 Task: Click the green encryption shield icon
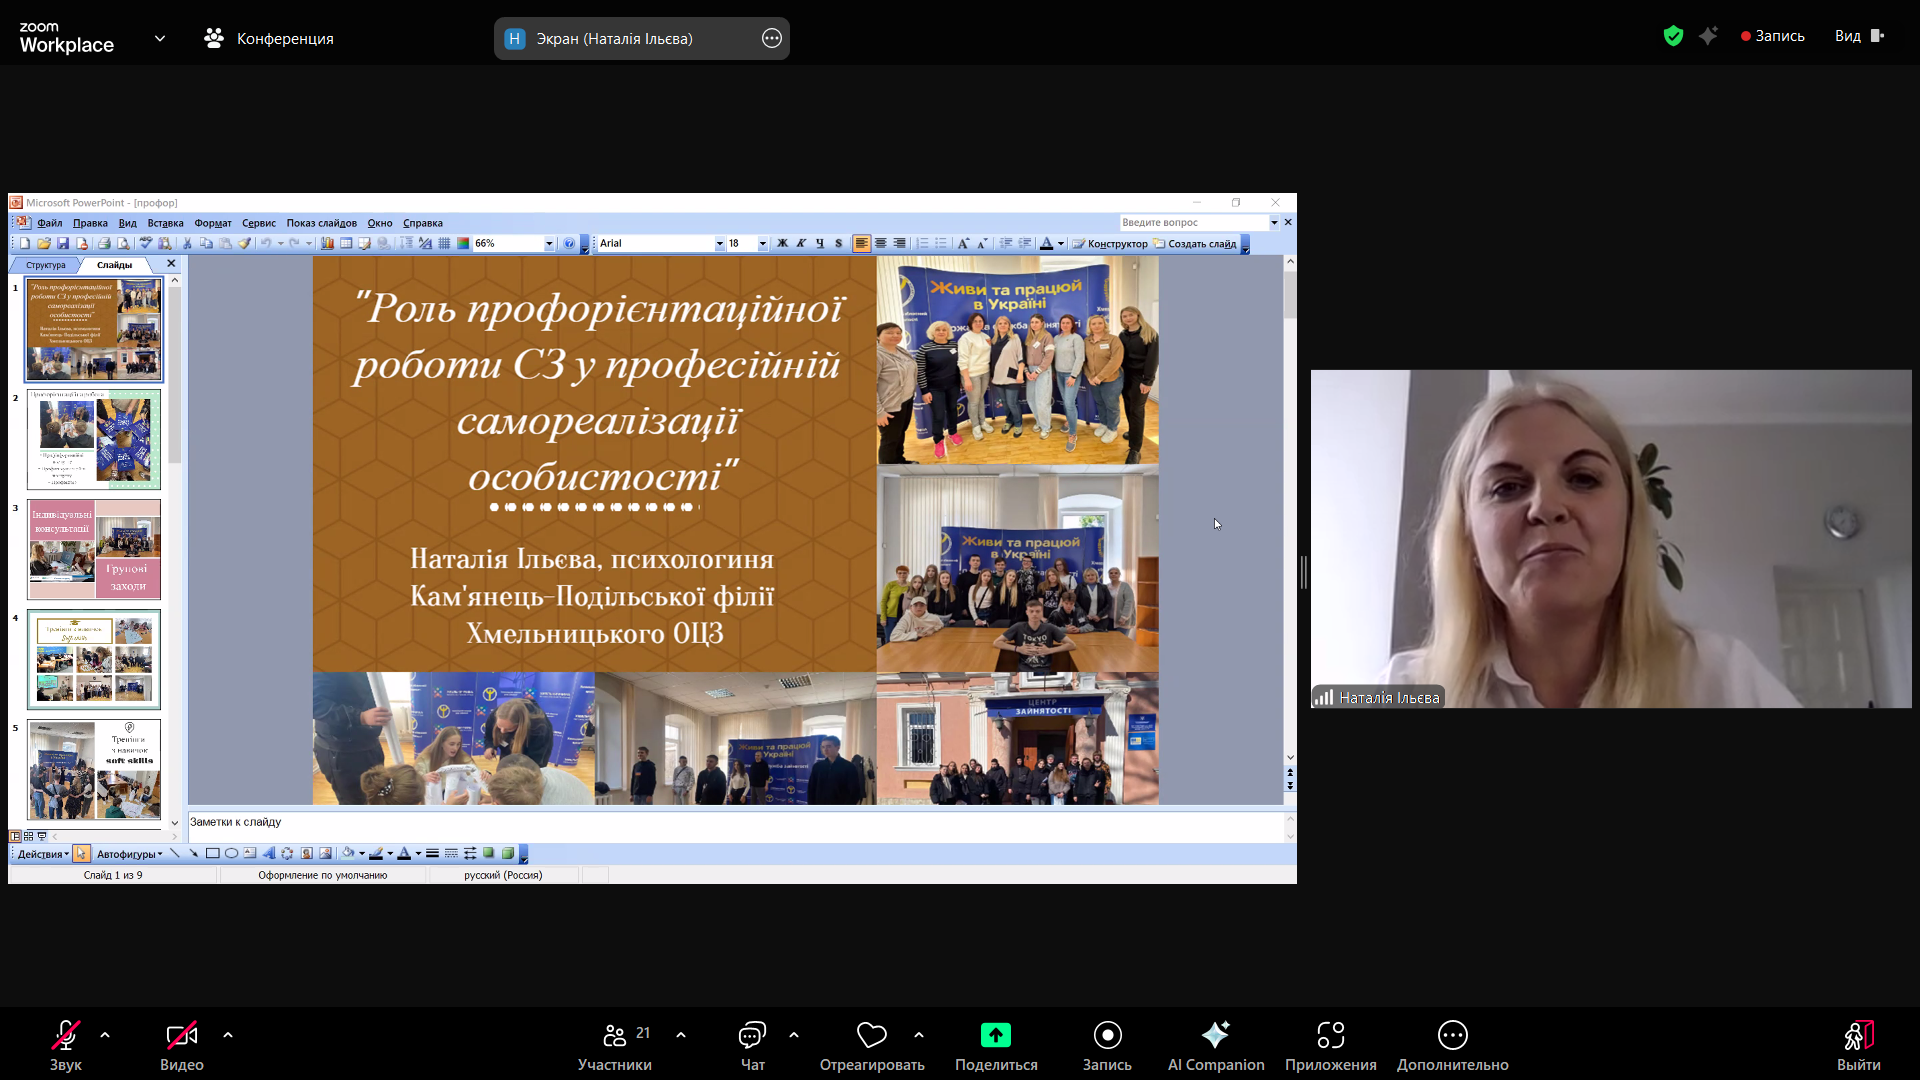(1673, 36)
